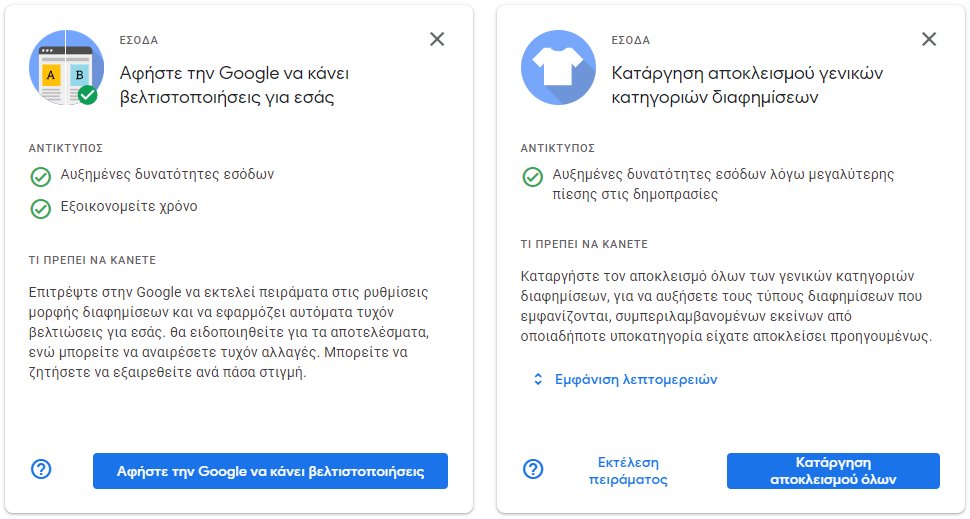This screenshot has height=519, width=970.
Task: Click the left card title about Google optimizations
Action: [234, 86]
